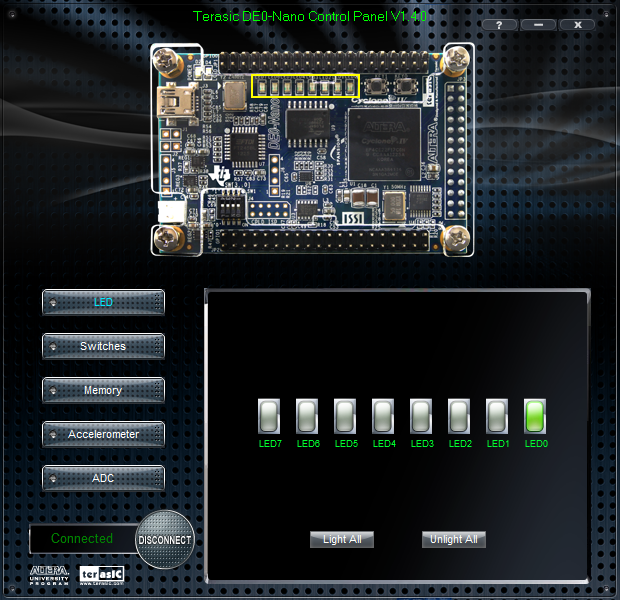Switch on LED3 in the panel
Viewport: 620px width, 600px height.
pyautogui.click(x=422, y=416)
